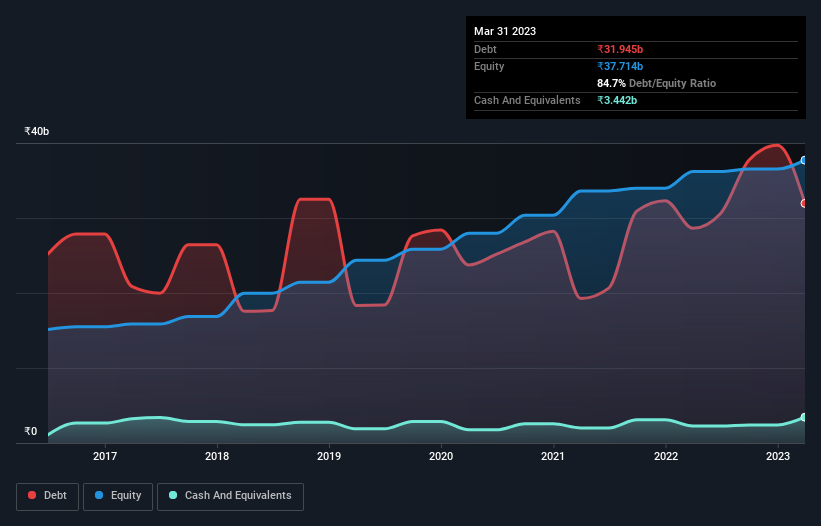821x526 pixels.
Task: Toggle the Debt legend button
Action: (x=47, y=496)
